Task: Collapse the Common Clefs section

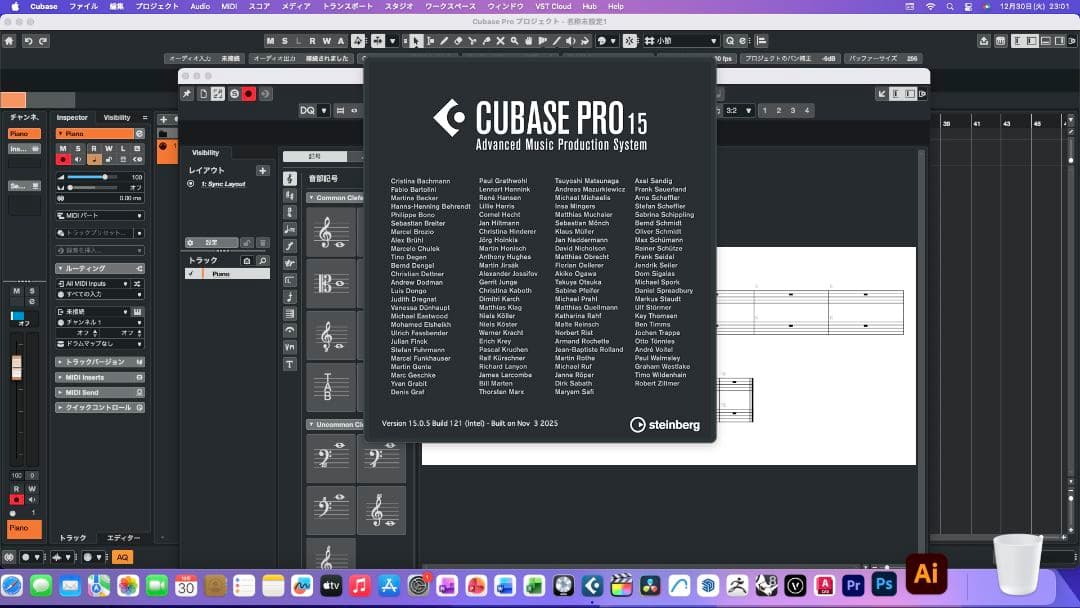Action: click(312, 198)
